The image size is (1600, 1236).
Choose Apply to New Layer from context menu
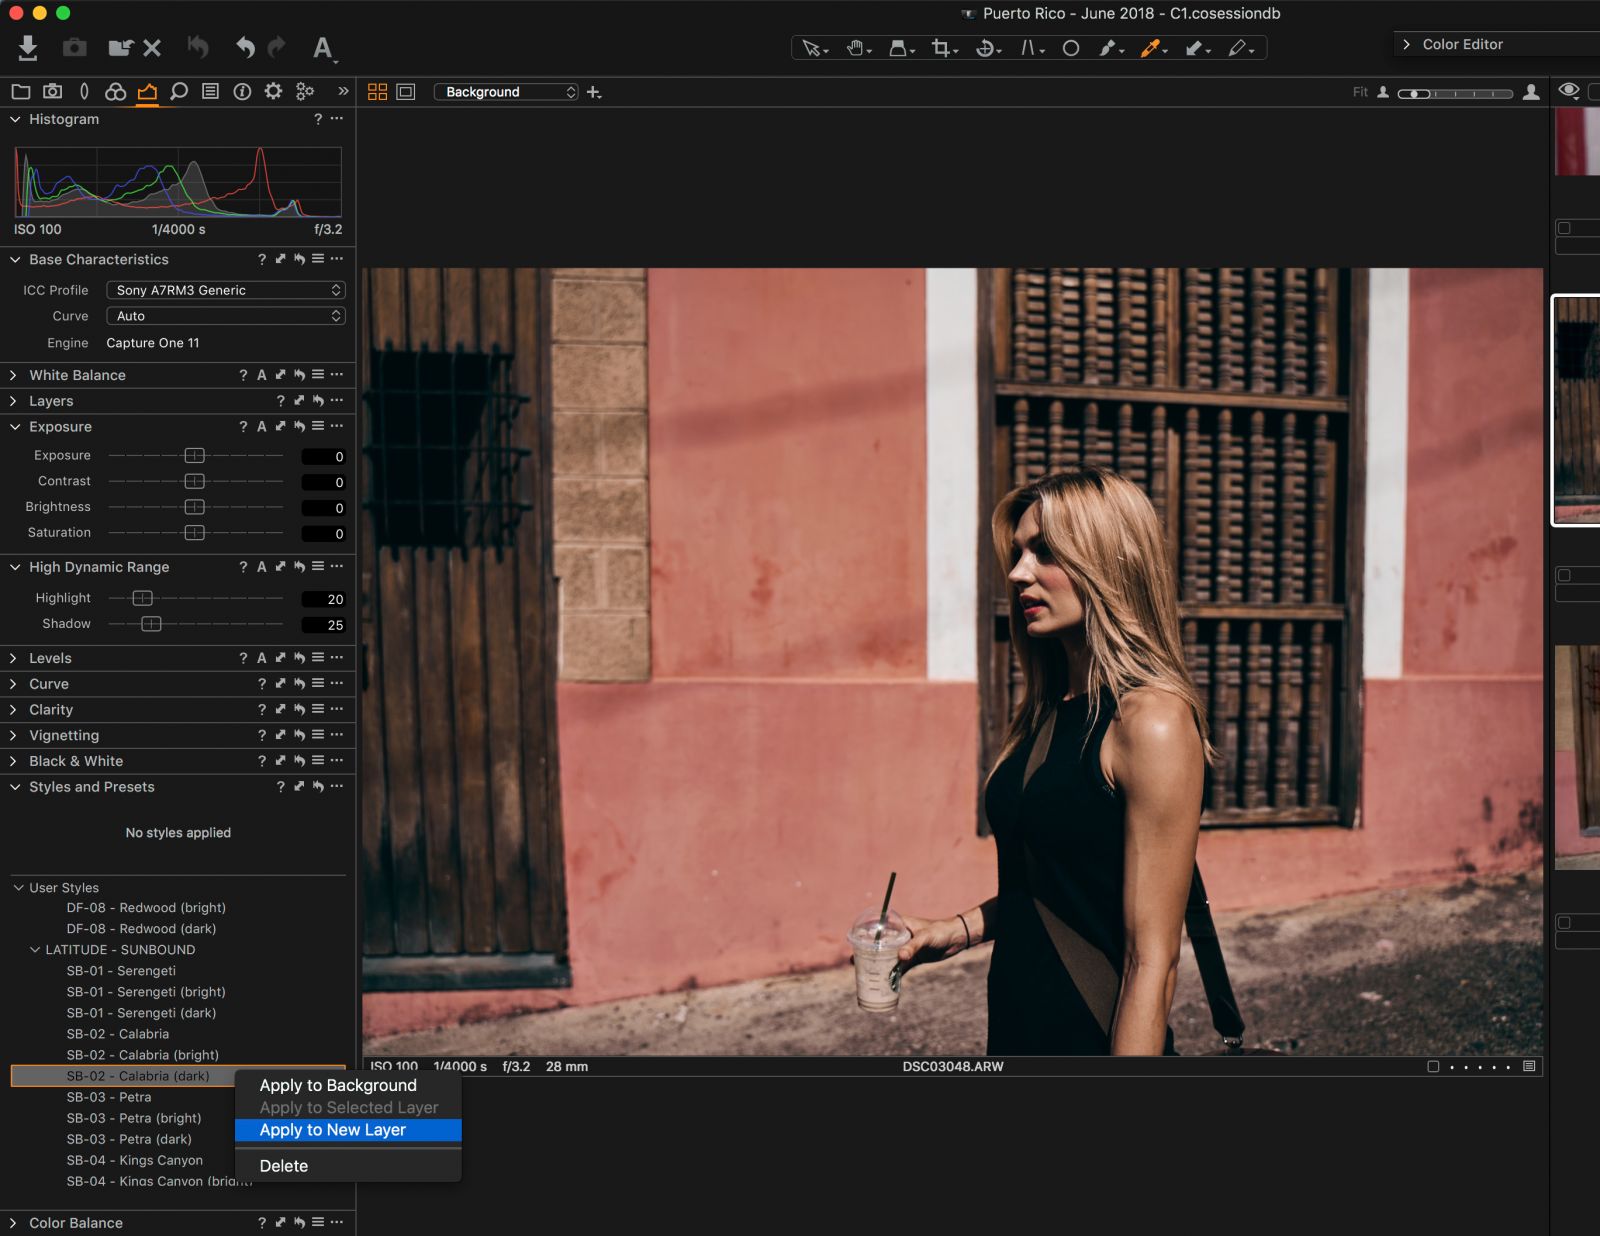point(332,1129)
